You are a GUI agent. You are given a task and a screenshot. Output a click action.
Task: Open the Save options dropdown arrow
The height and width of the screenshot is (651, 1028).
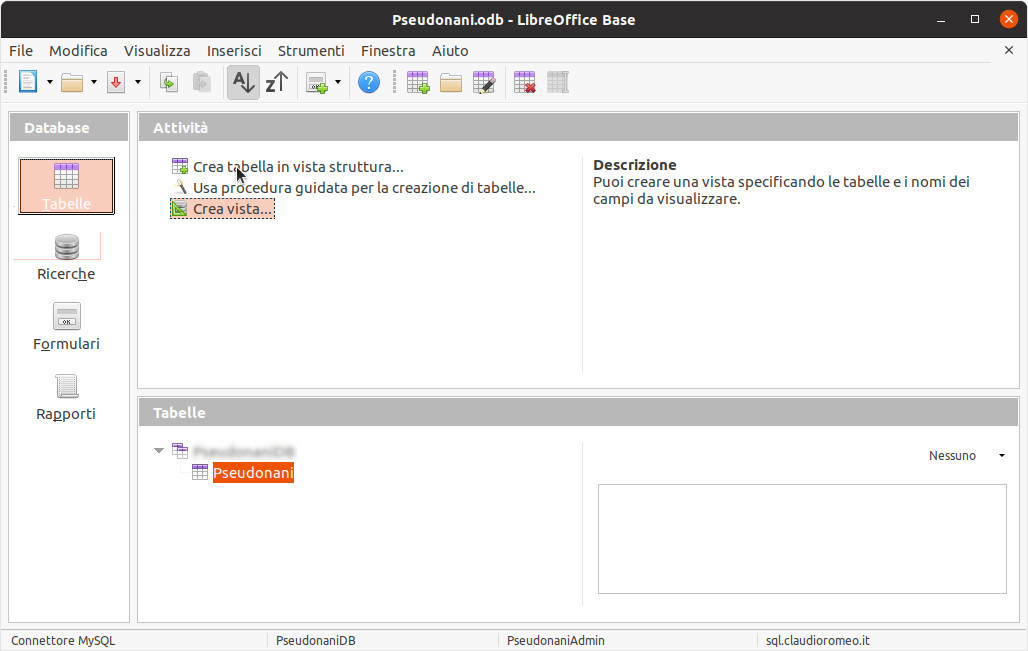[138, 82]
